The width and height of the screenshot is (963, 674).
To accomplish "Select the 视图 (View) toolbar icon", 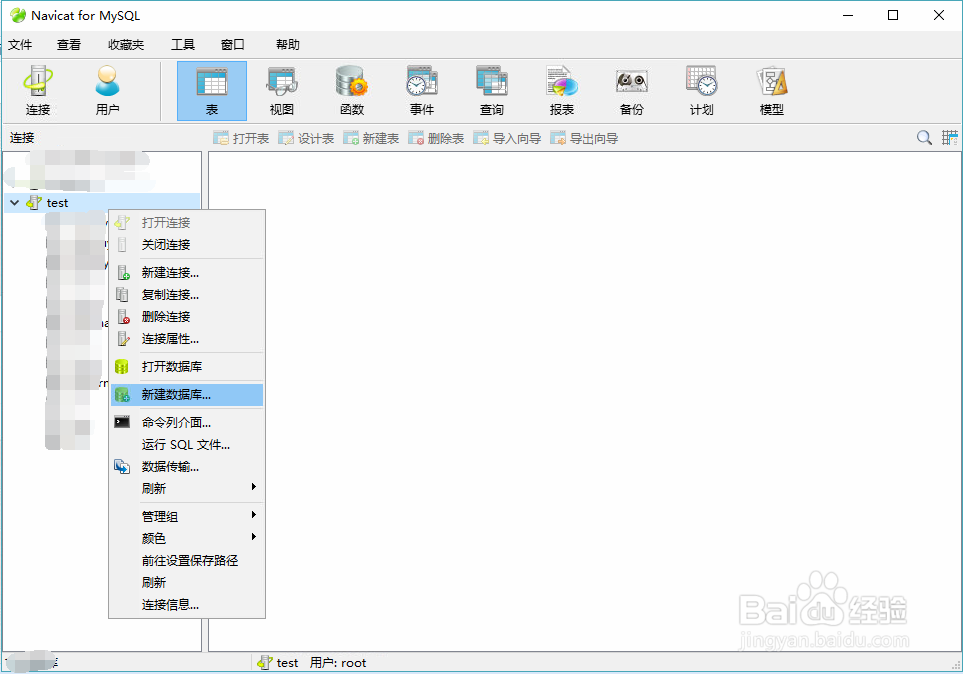I will (282, 91).
